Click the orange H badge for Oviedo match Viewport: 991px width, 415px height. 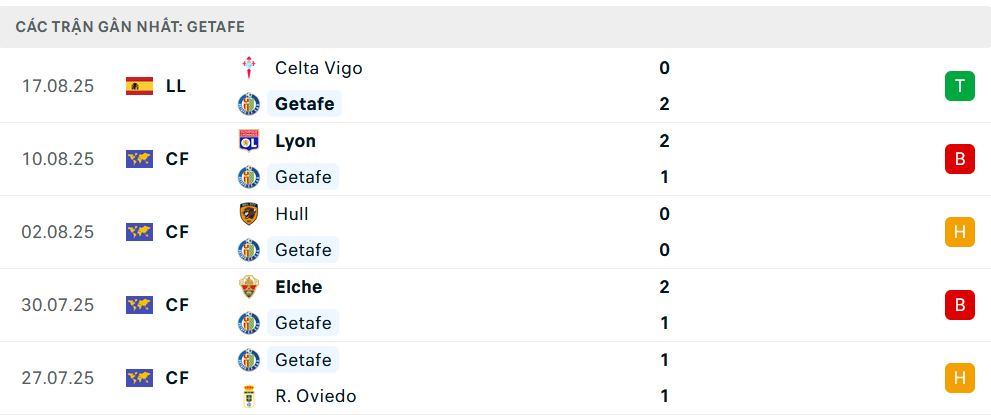(959, 378)
